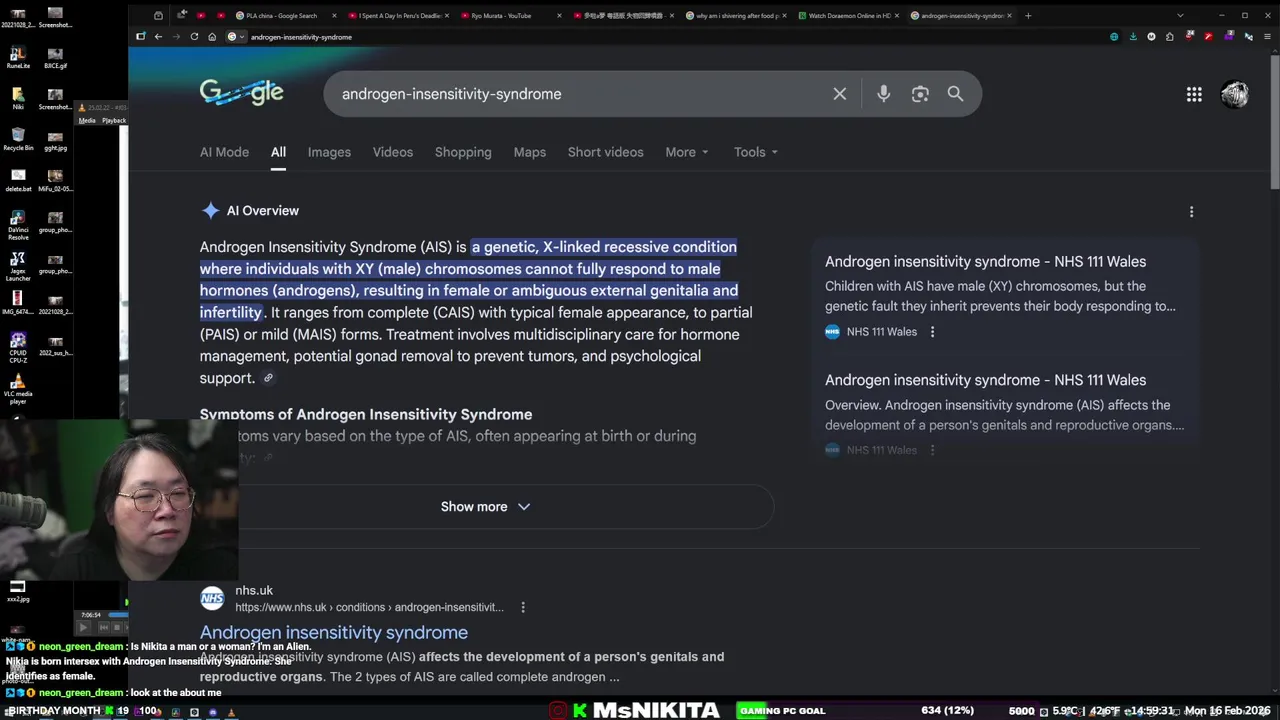Screen dimensions: 1280x720
Task: Select the Videos search tab
Action: pyautogui.click(x=393, y=152)
